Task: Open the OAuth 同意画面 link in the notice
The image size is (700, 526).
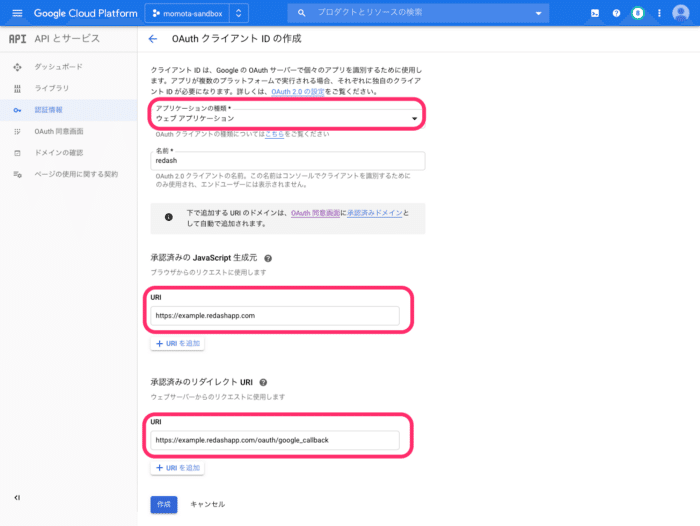Action: (316, 213)
